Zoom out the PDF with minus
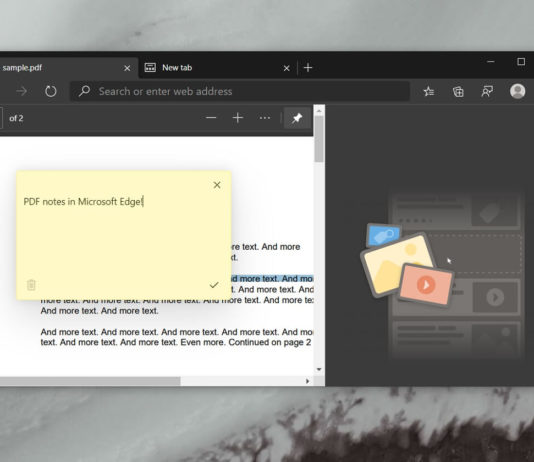This screenshot has width=534, height=462. pyautogui.click(x=211, y=118)
